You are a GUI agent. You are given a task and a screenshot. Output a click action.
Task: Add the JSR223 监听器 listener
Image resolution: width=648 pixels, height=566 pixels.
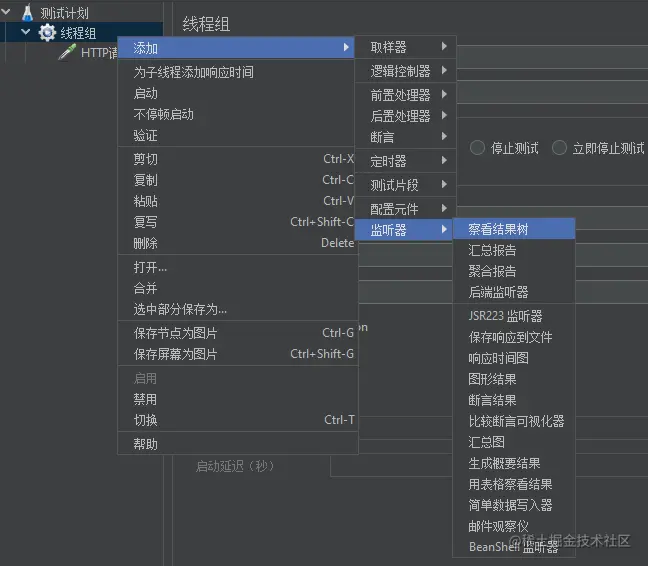point(514,316)
